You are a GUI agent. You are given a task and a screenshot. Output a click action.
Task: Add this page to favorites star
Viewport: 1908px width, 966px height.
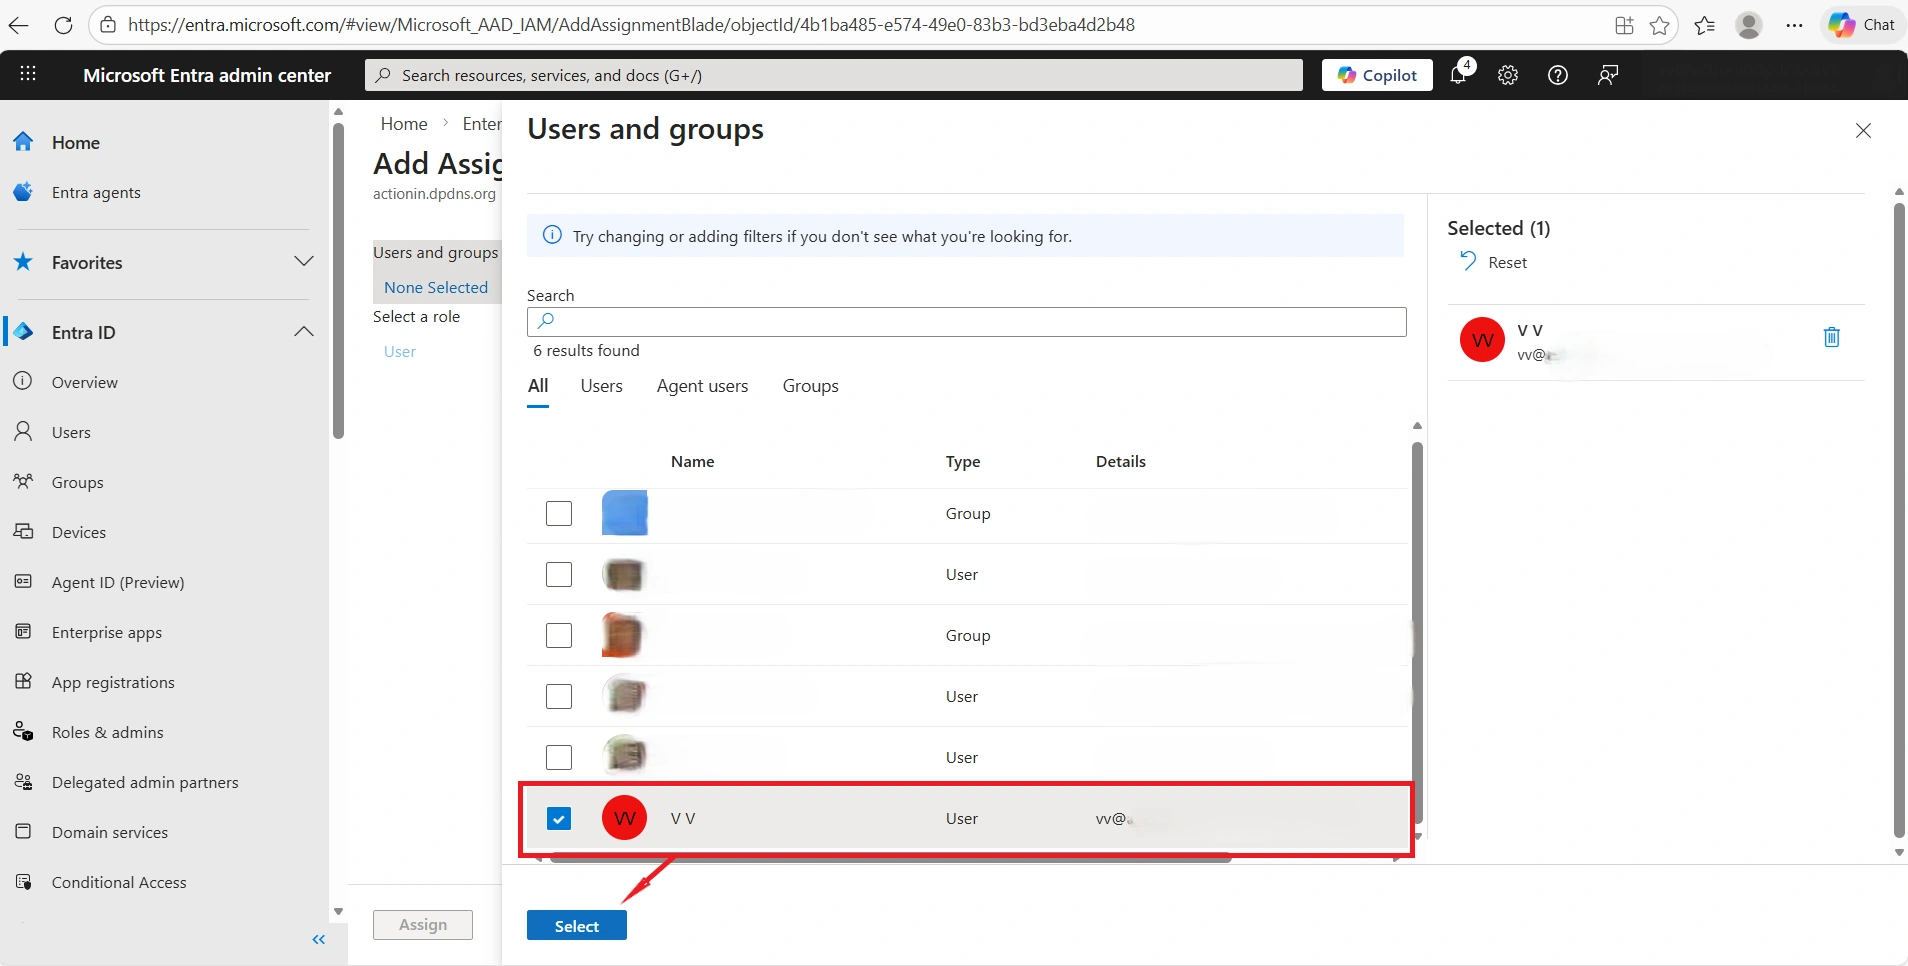[1660, 25]
